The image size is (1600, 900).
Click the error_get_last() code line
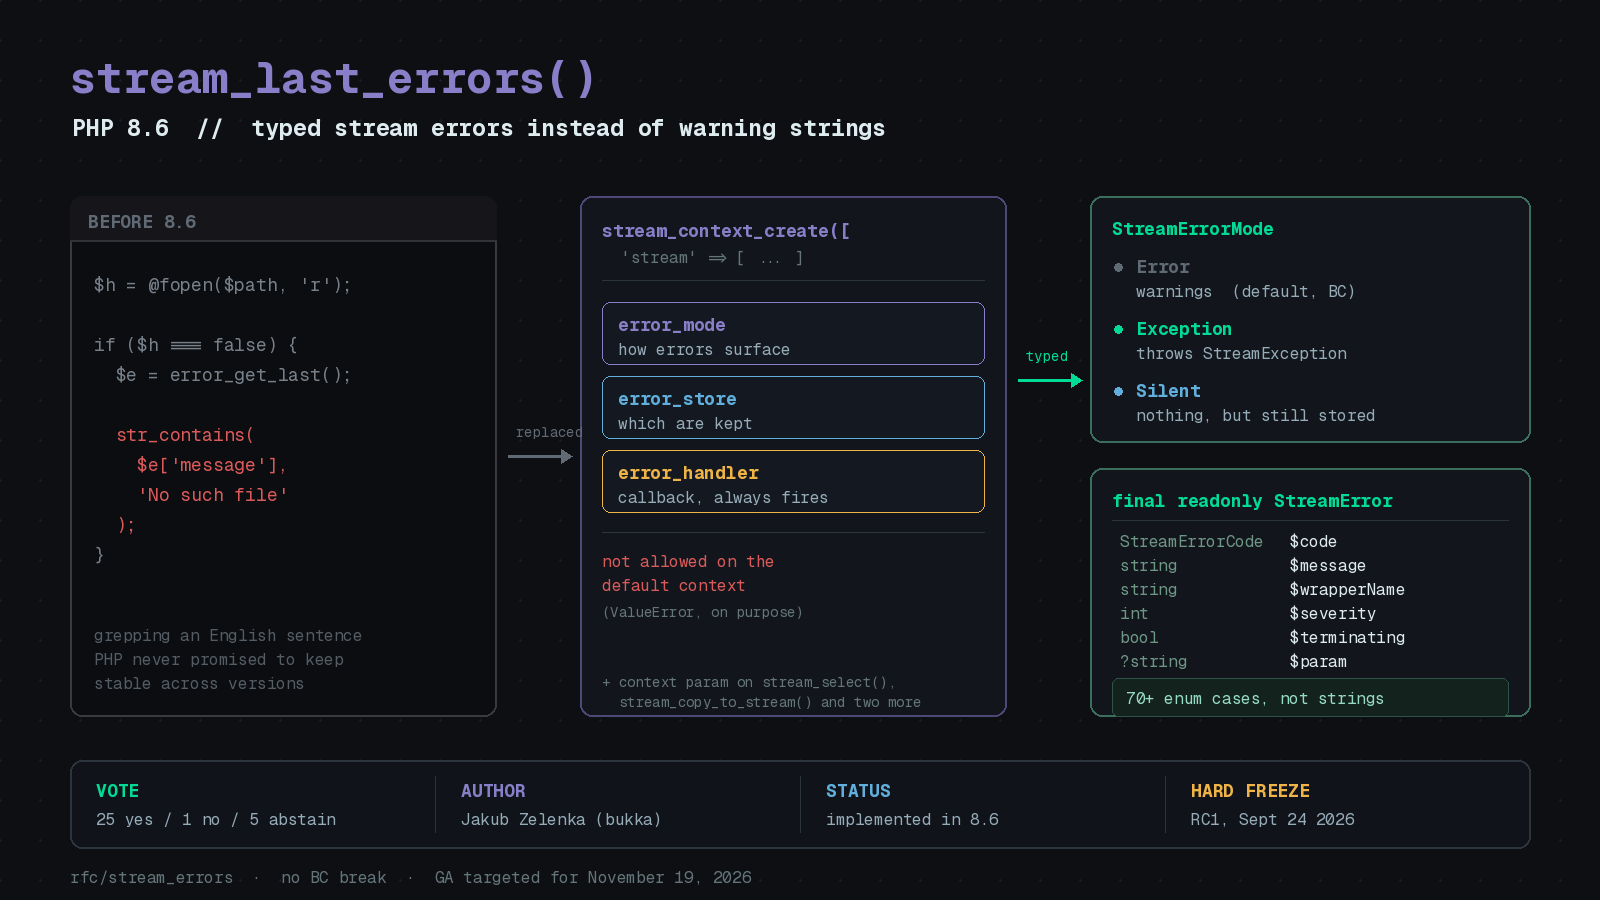point(233,375)
